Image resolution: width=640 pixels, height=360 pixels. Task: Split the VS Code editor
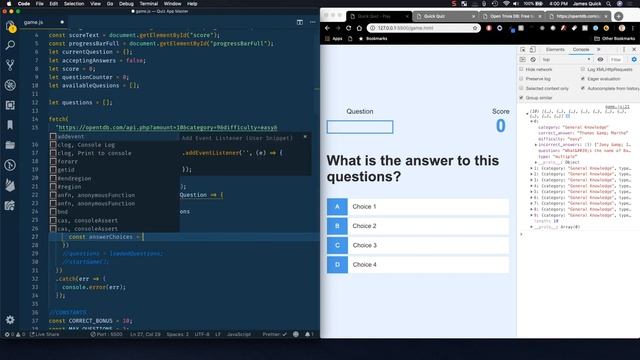click(300, 22)
